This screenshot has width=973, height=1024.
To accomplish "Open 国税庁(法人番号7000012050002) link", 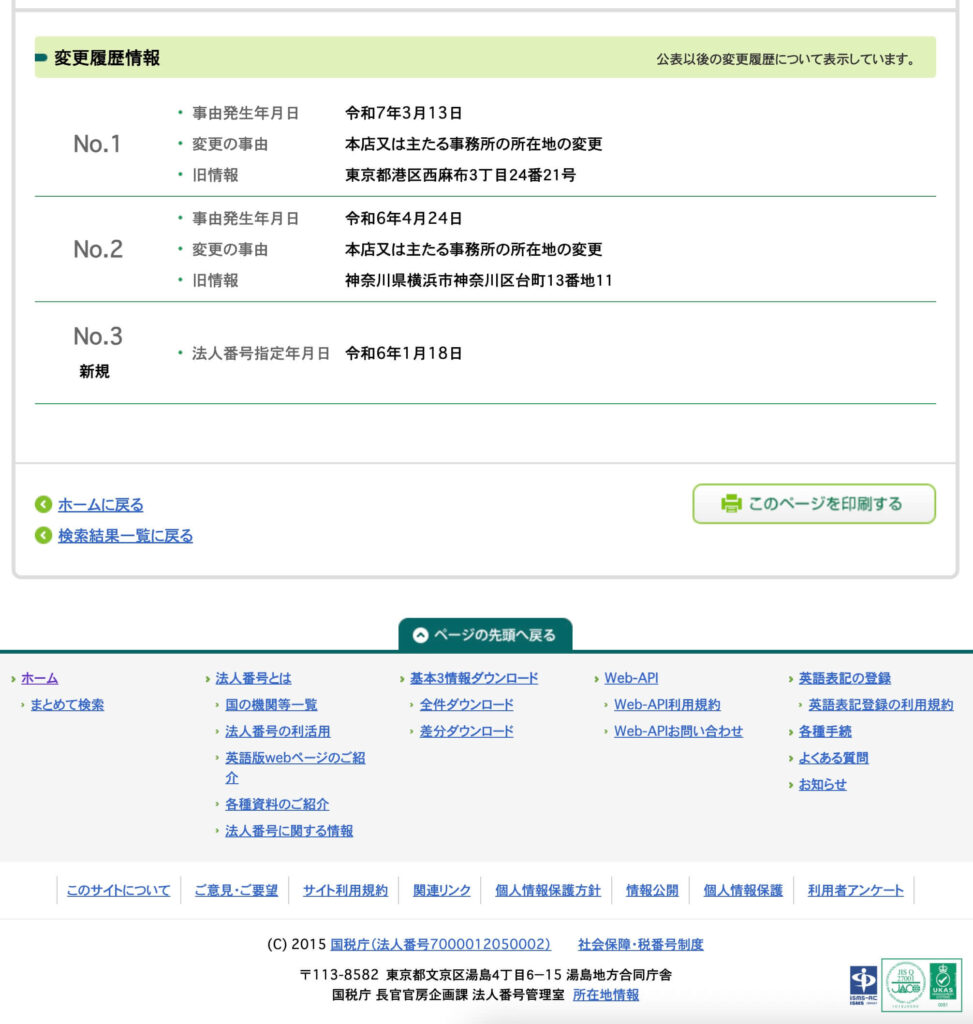I will pos(440,944).
